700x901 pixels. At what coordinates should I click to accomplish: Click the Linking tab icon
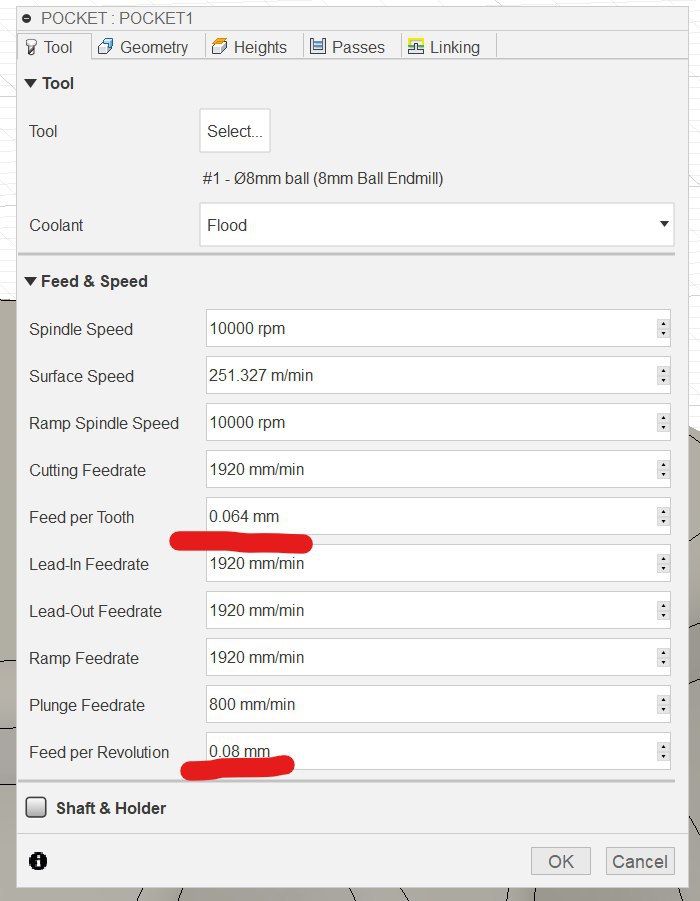point(416,47)
